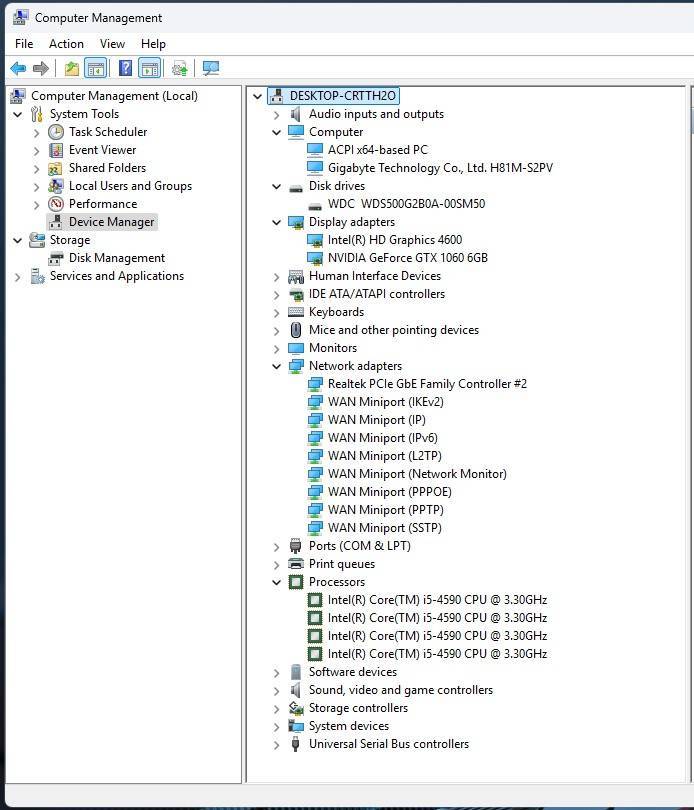Click the Performance icon in left tree
694x810 pixels.
coord(56,204)
